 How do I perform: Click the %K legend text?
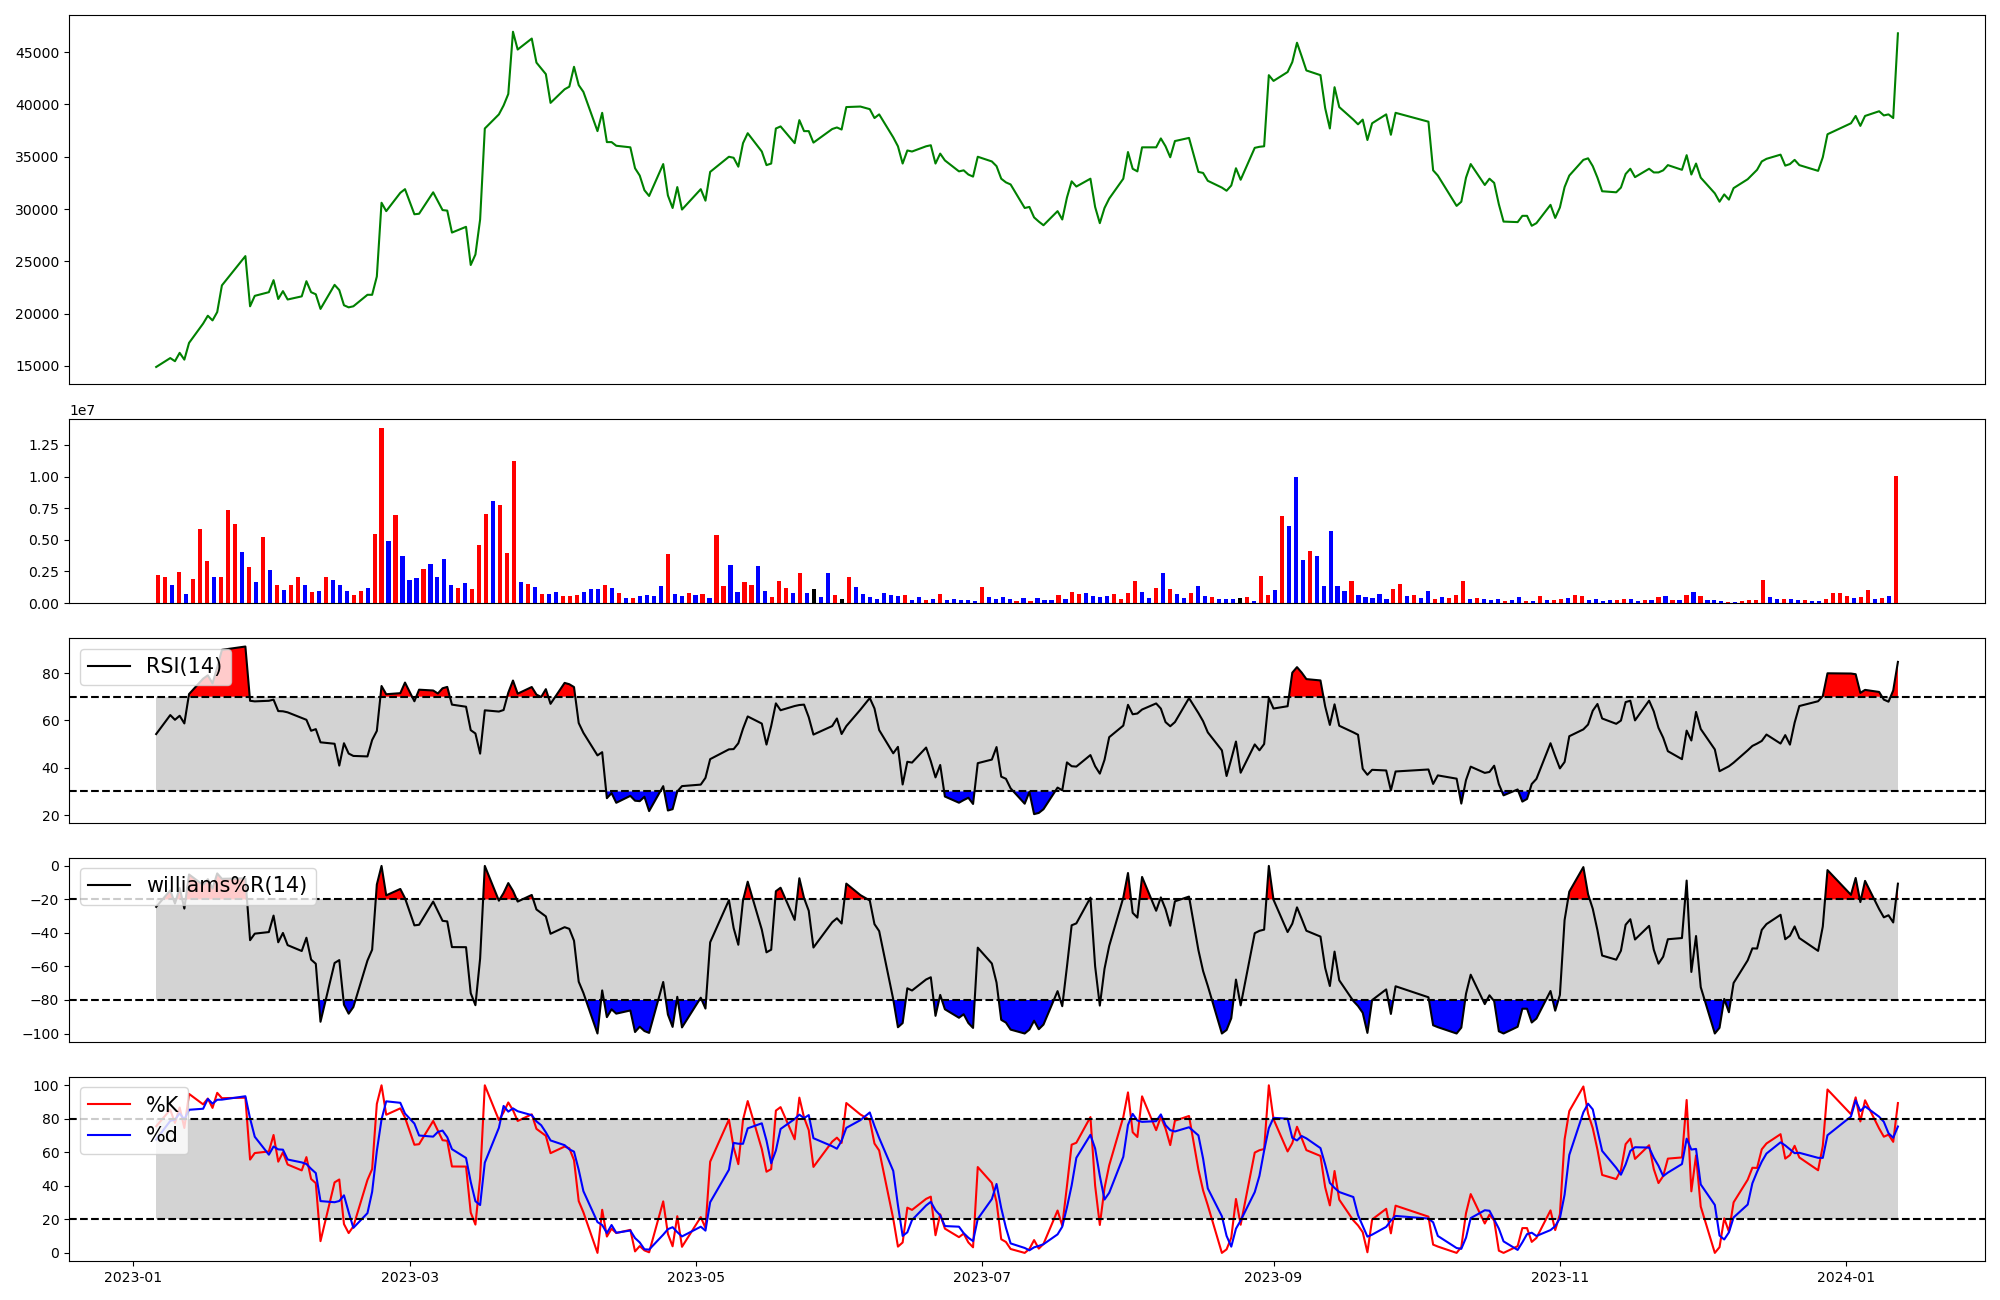click(x=162, y=1105)
